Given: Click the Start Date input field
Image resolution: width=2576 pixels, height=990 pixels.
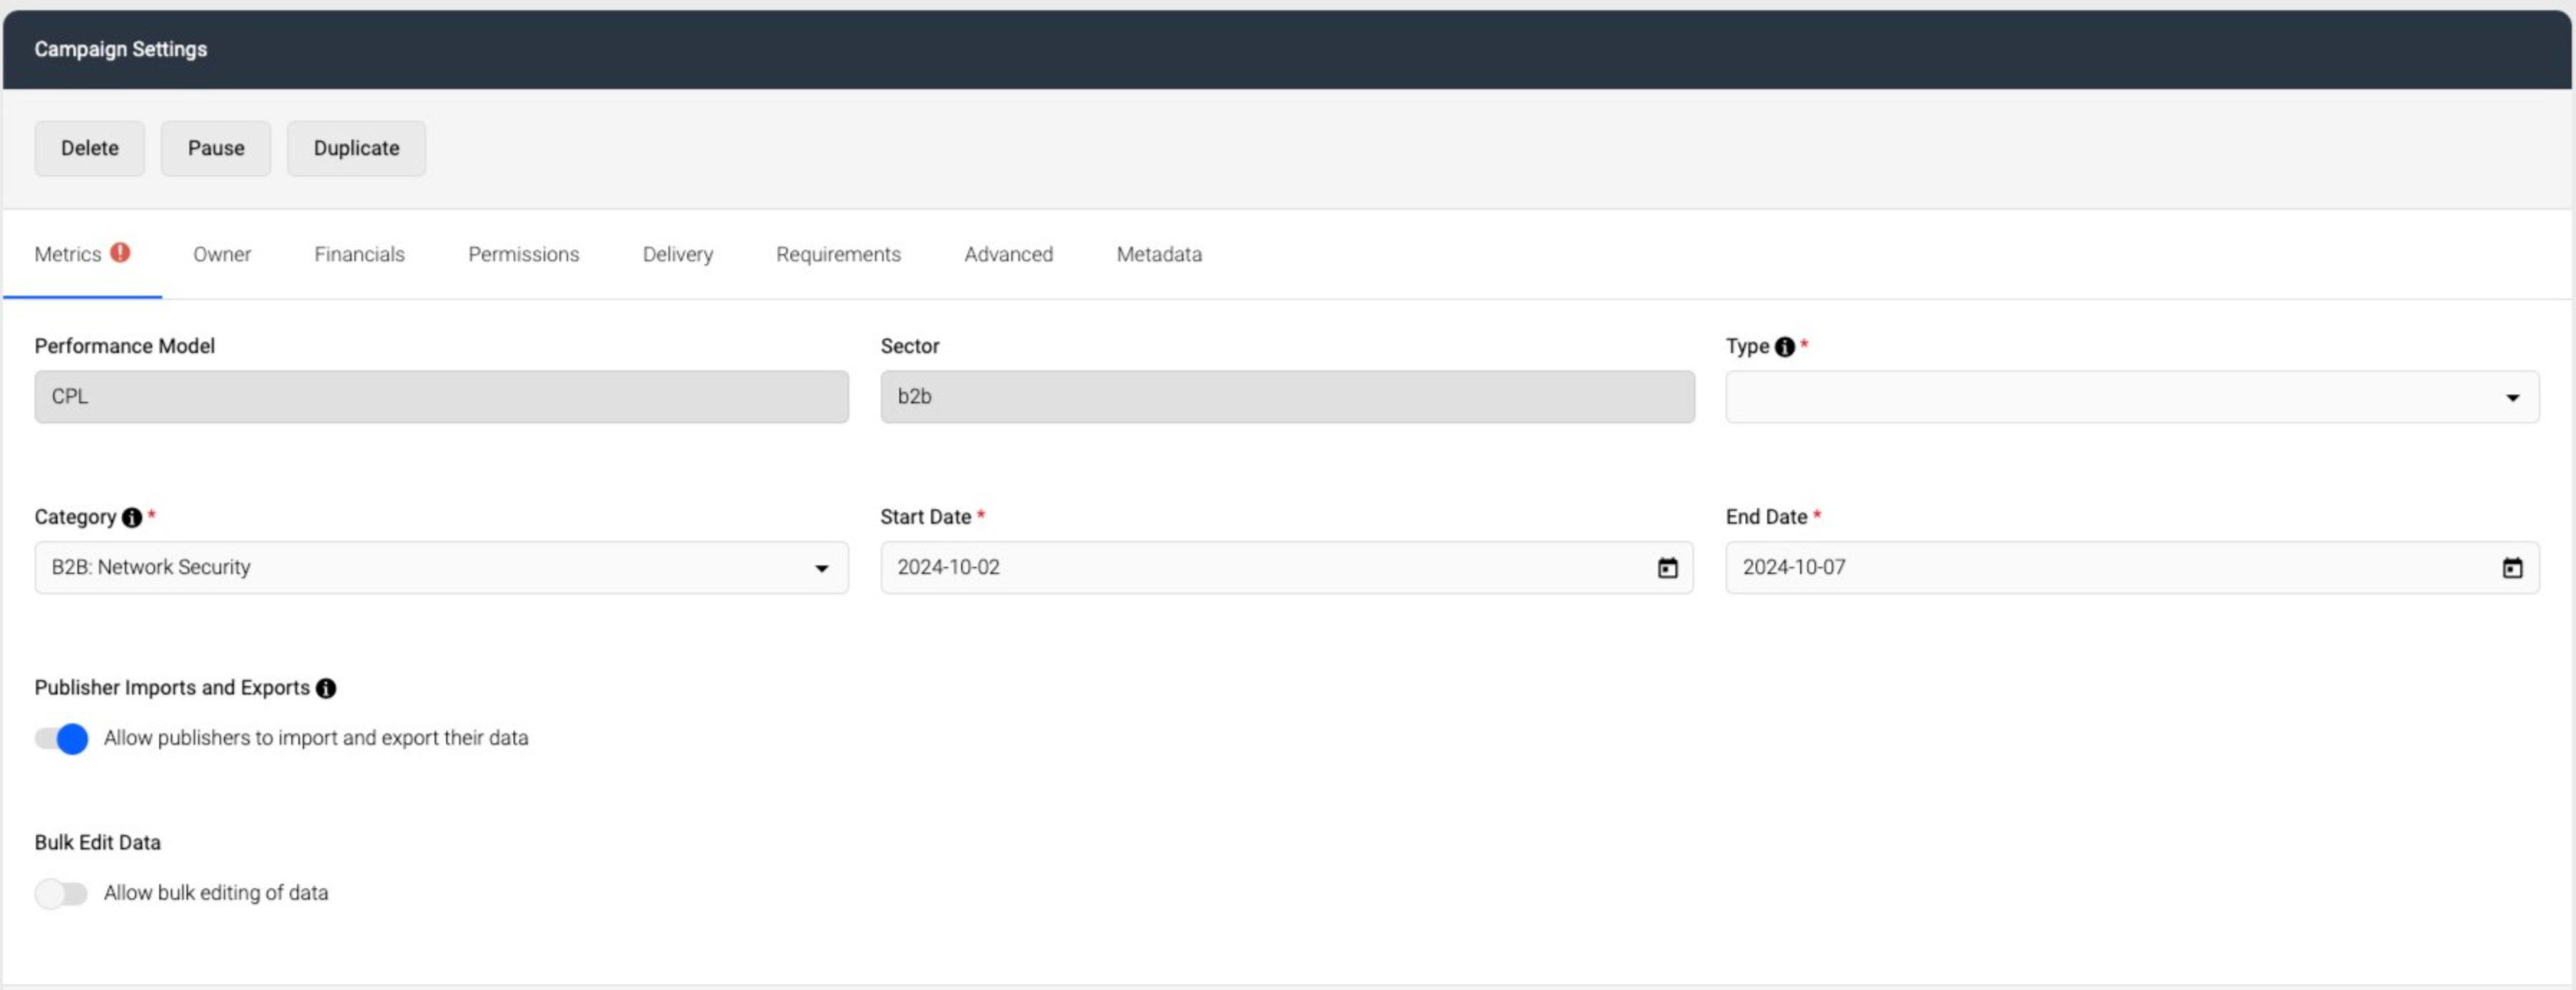Looking at the screenshot, I should pos(1286,568).
